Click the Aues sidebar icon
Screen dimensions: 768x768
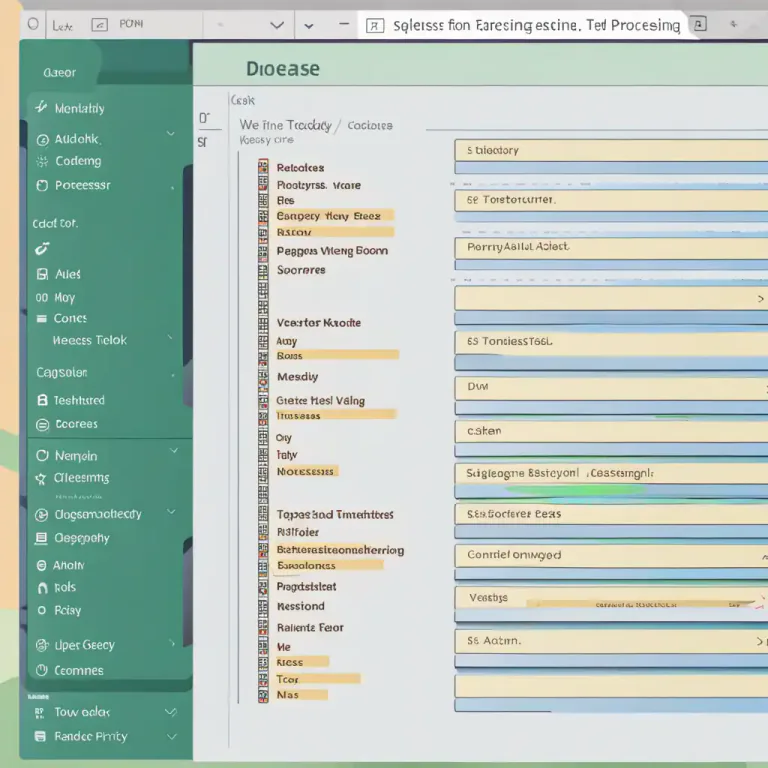pyautogui.click(x=43, y=274)
